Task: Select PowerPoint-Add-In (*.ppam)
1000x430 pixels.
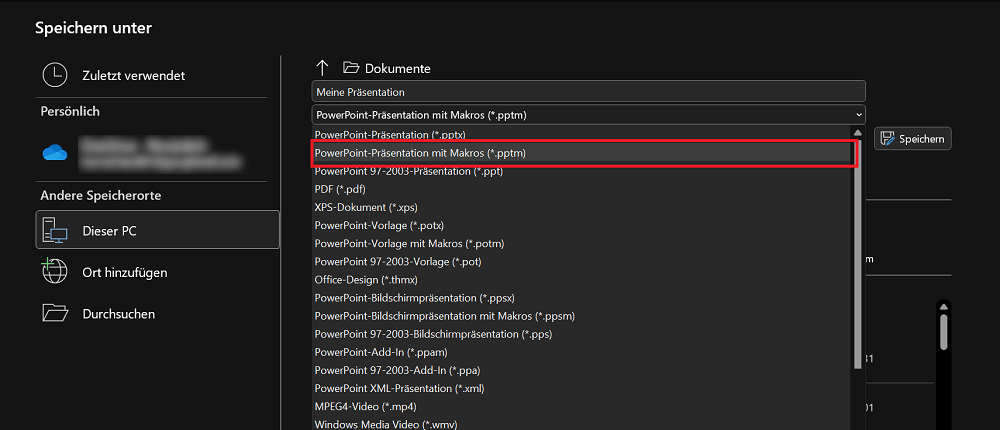Action: coord(582,352)
